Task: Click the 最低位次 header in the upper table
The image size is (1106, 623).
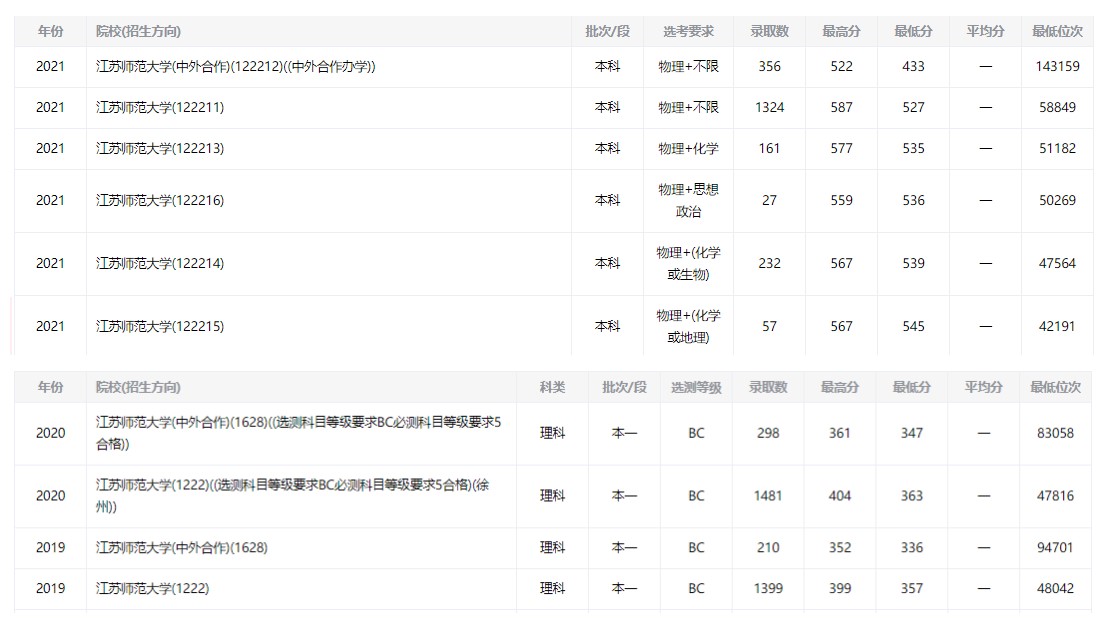Action: 1057,31
